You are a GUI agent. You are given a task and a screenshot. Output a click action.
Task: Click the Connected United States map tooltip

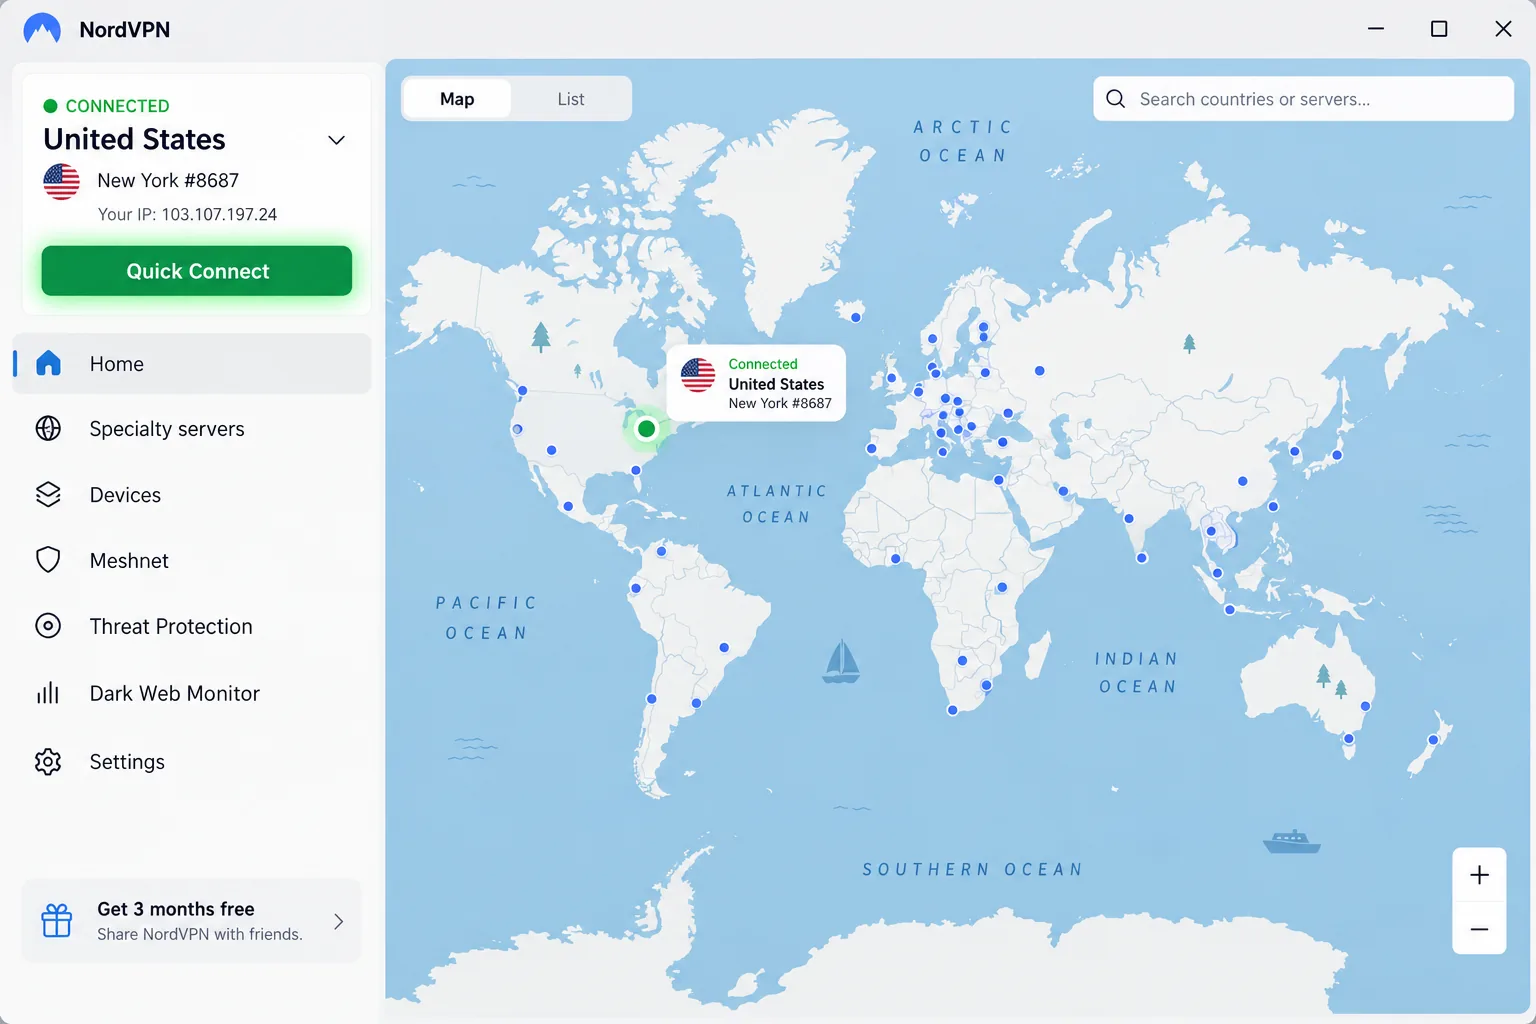757,383
